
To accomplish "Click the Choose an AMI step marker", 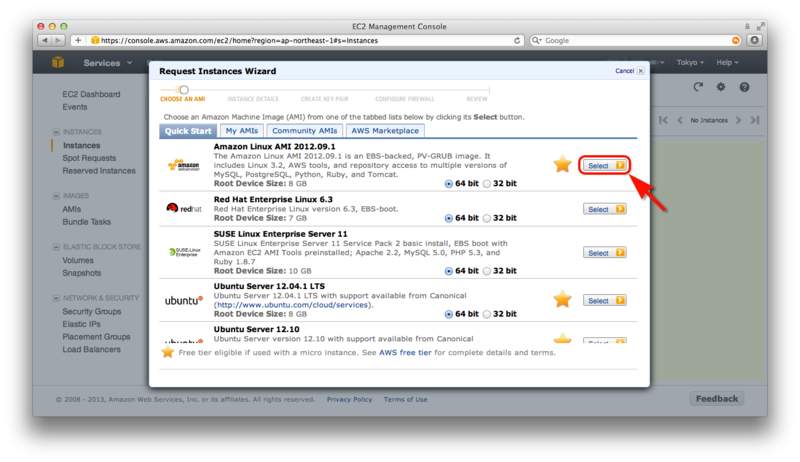I will click(184, 90).
